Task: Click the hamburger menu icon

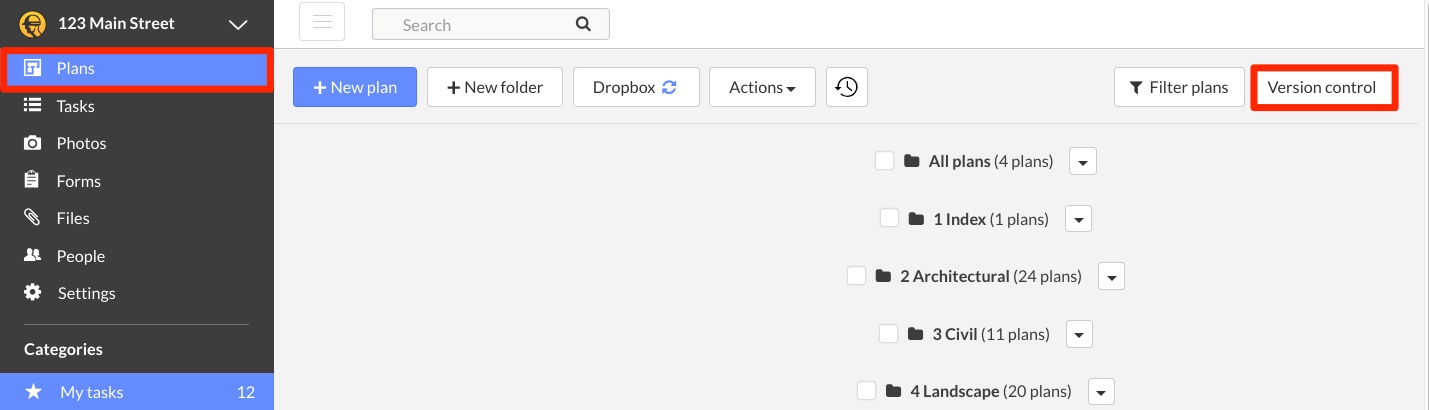Action: [322, 22]
